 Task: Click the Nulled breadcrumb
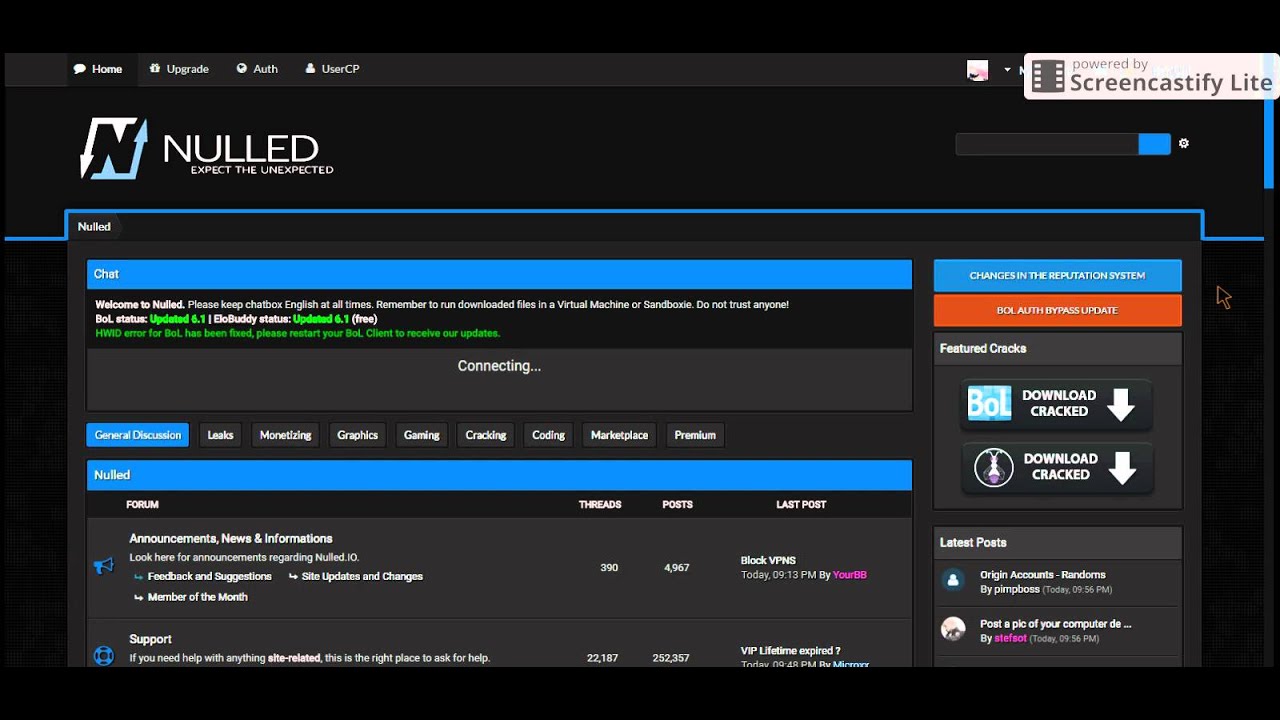pos(94,227)
